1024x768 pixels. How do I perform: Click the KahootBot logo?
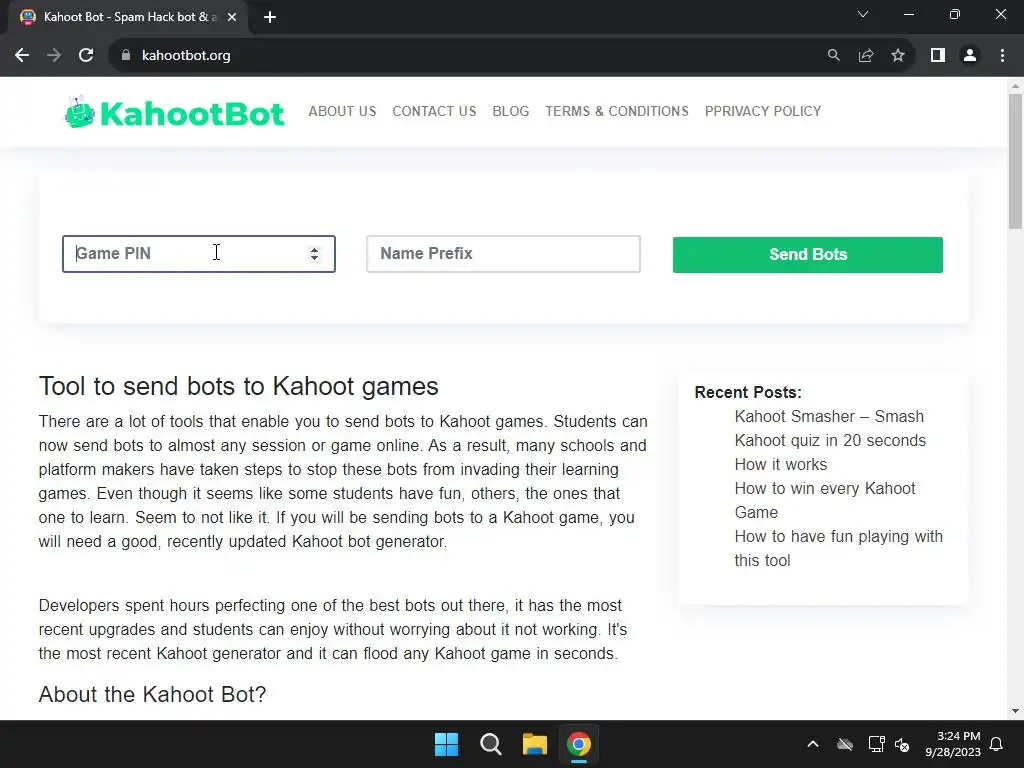pos(174,113)
